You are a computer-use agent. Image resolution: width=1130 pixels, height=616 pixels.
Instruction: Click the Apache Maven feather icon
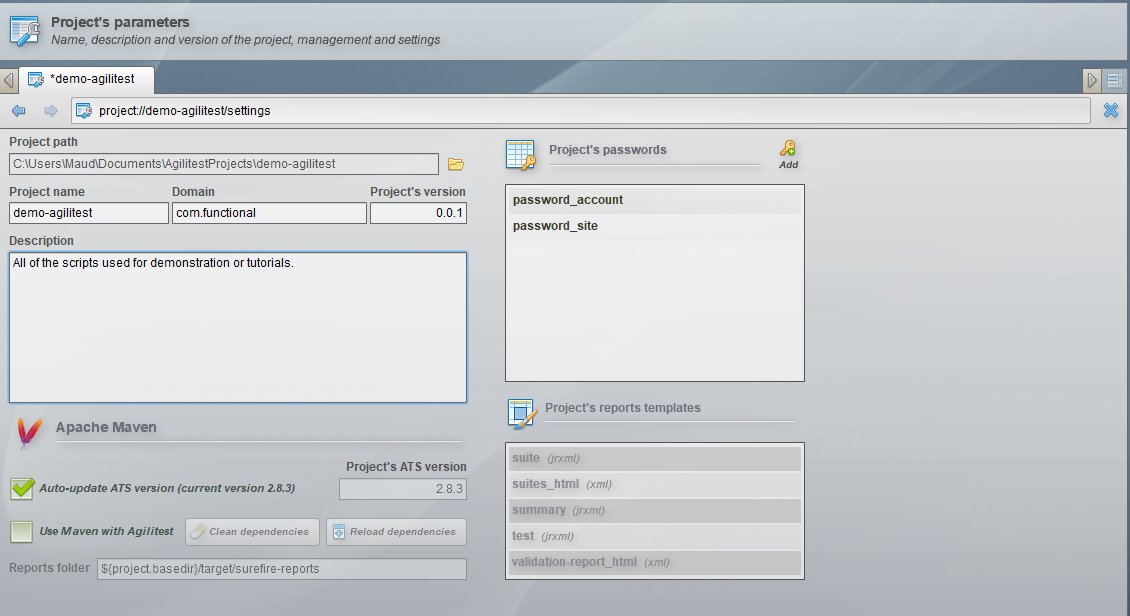(x=29, y=433)
